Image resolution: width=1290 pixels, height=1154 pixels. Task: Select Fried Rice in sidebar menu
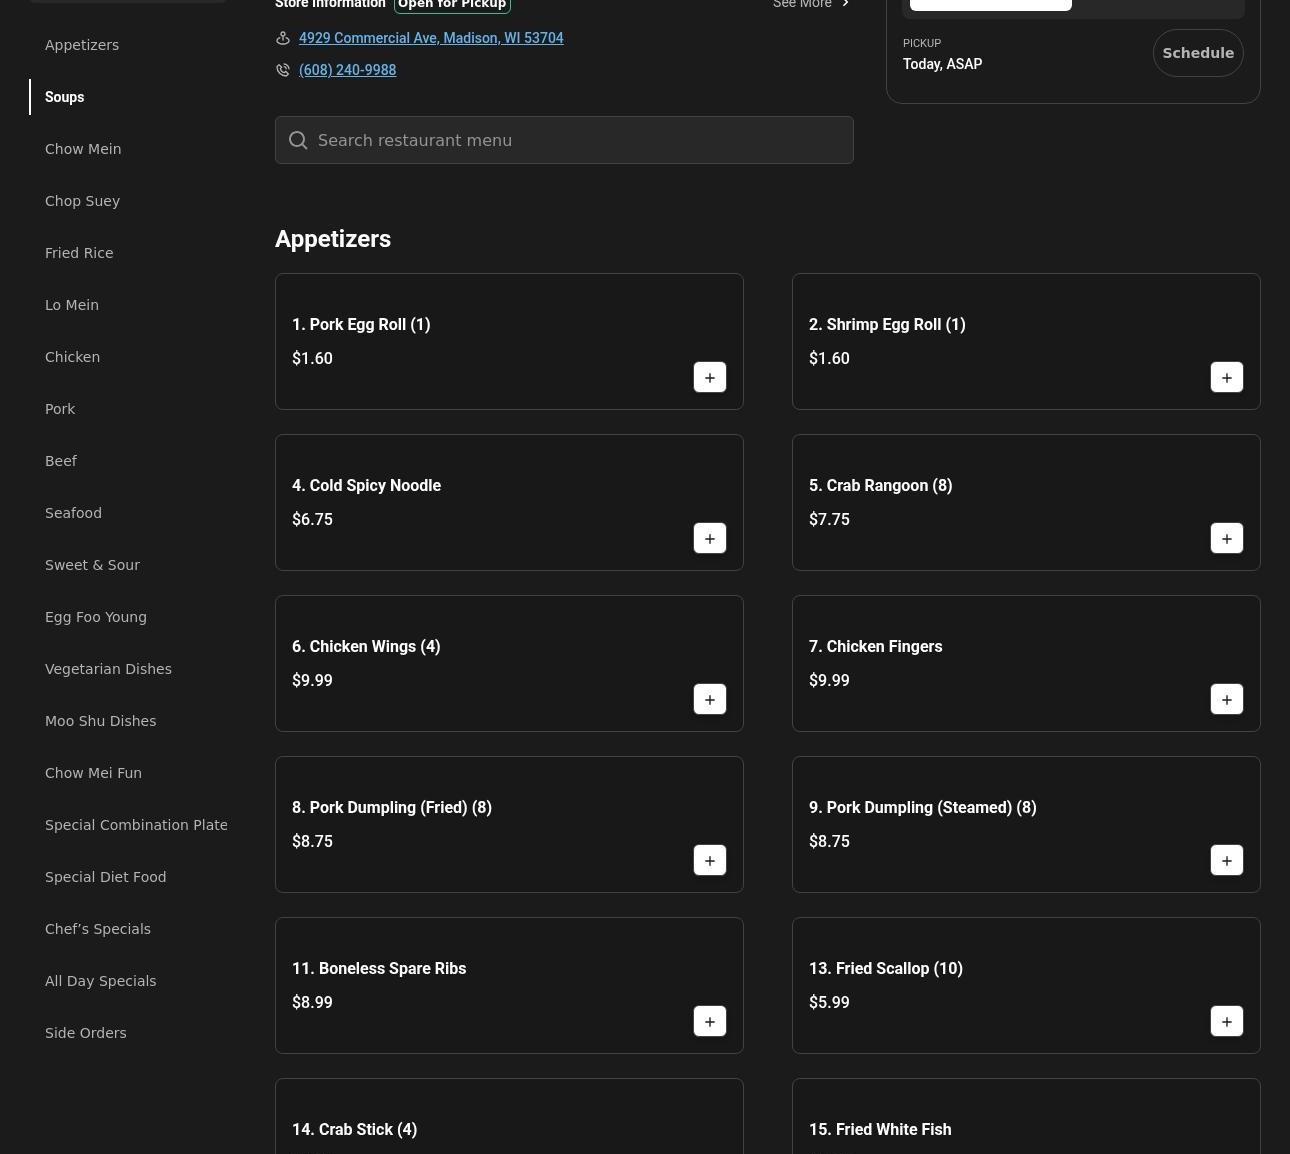[79, 253]
